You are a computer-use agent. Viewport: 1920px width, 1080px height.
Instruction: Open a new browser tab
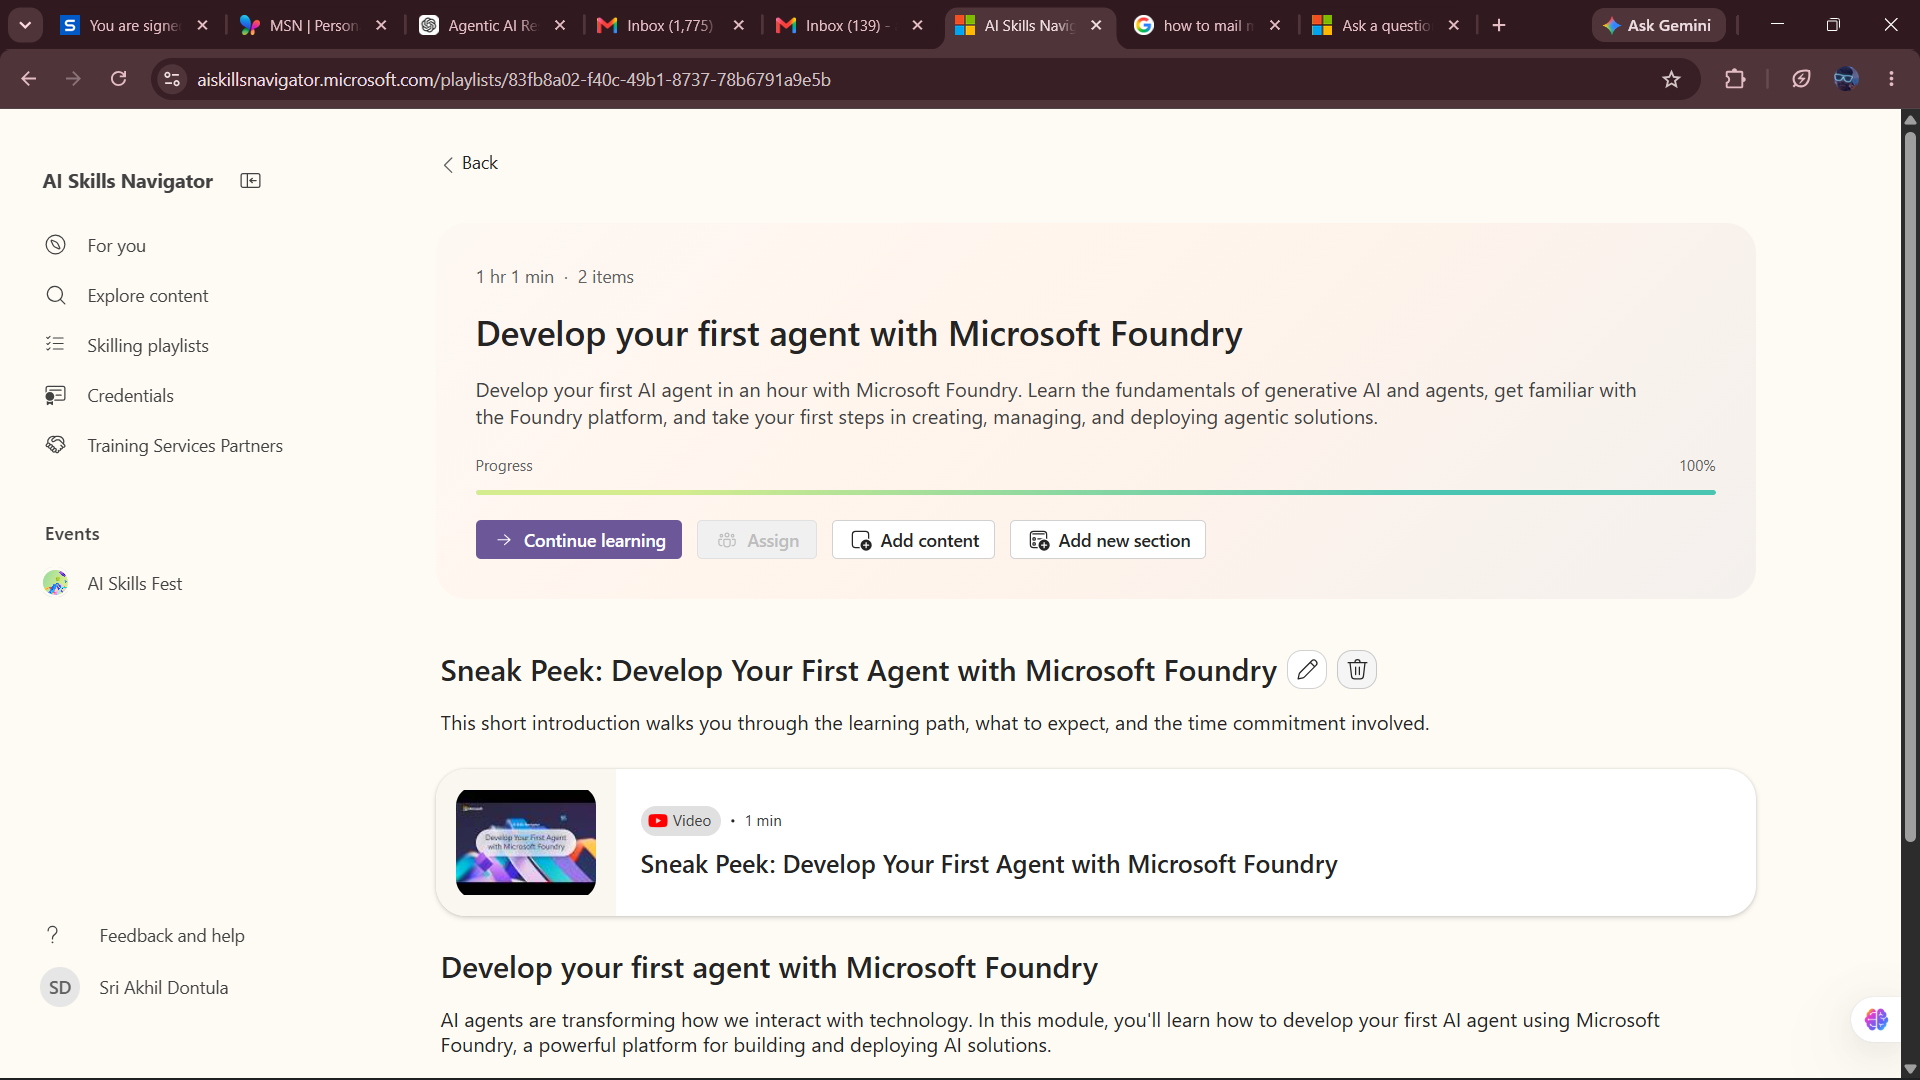[1498, 26]
